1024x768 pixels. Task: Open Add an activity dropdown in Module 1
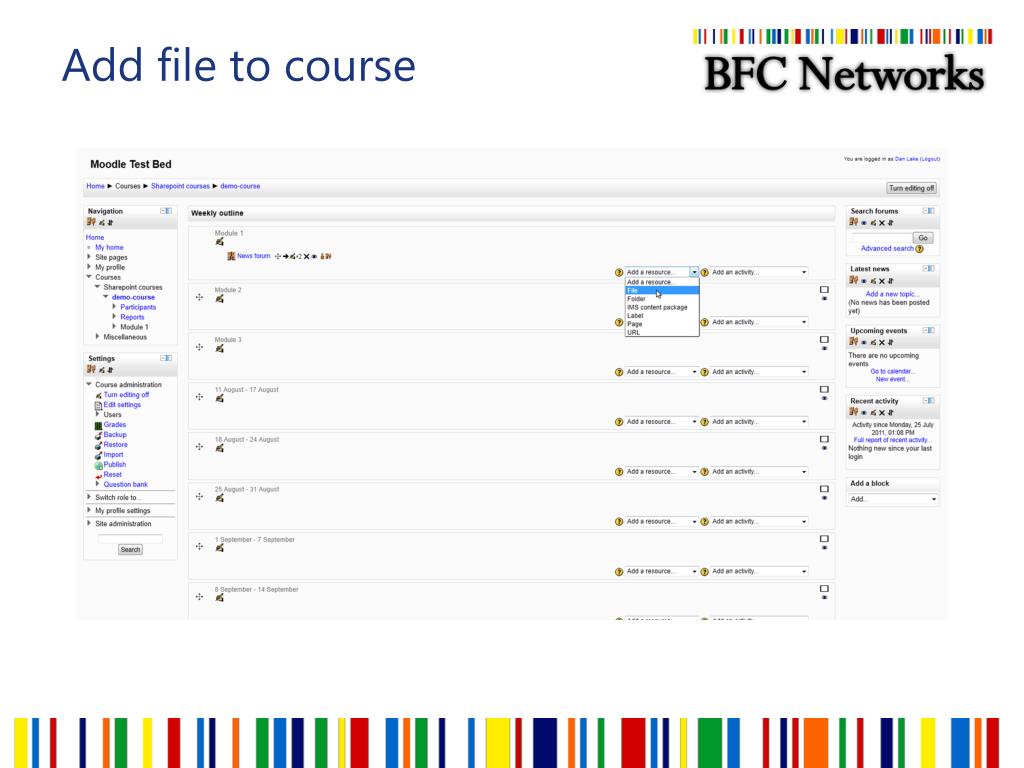pyautogui.click(x=759, y=272)
